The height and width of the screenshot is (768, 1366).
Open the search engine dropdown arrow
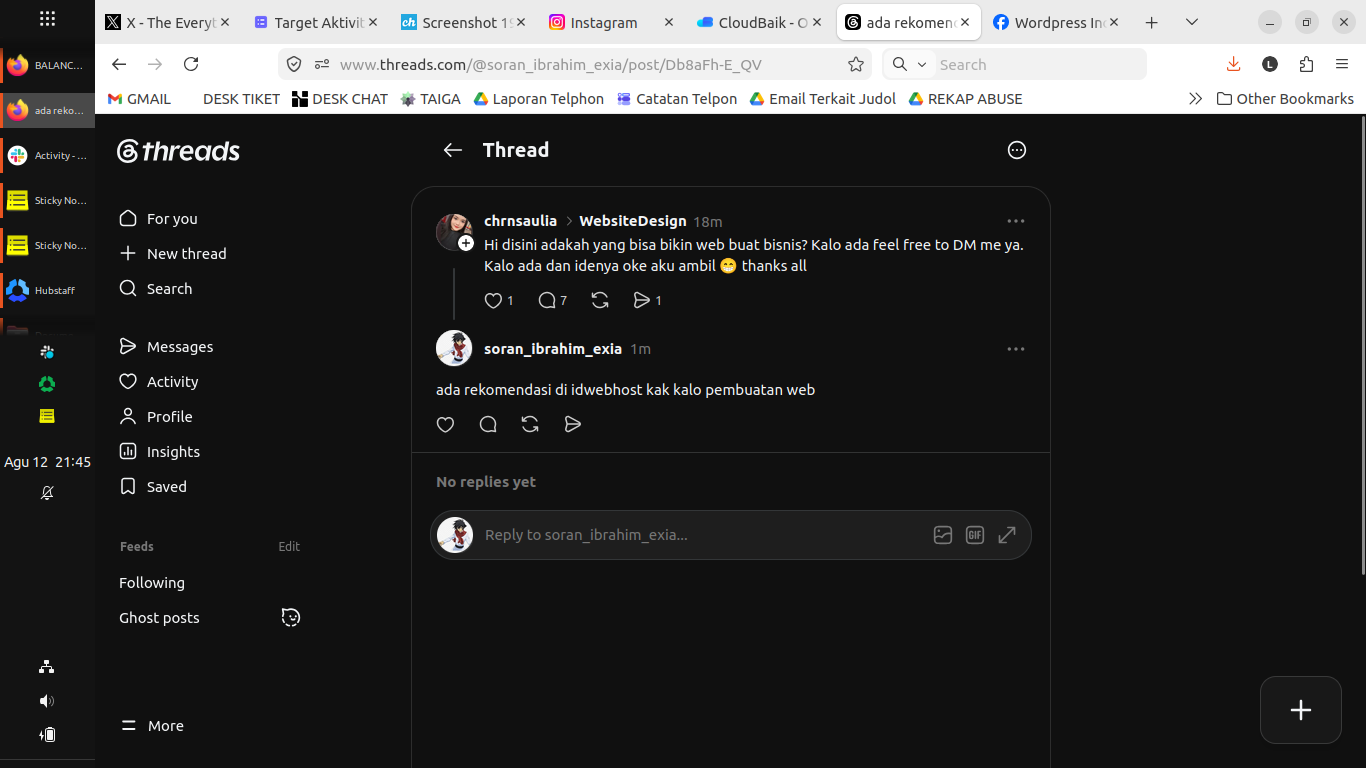pos(922,64)
